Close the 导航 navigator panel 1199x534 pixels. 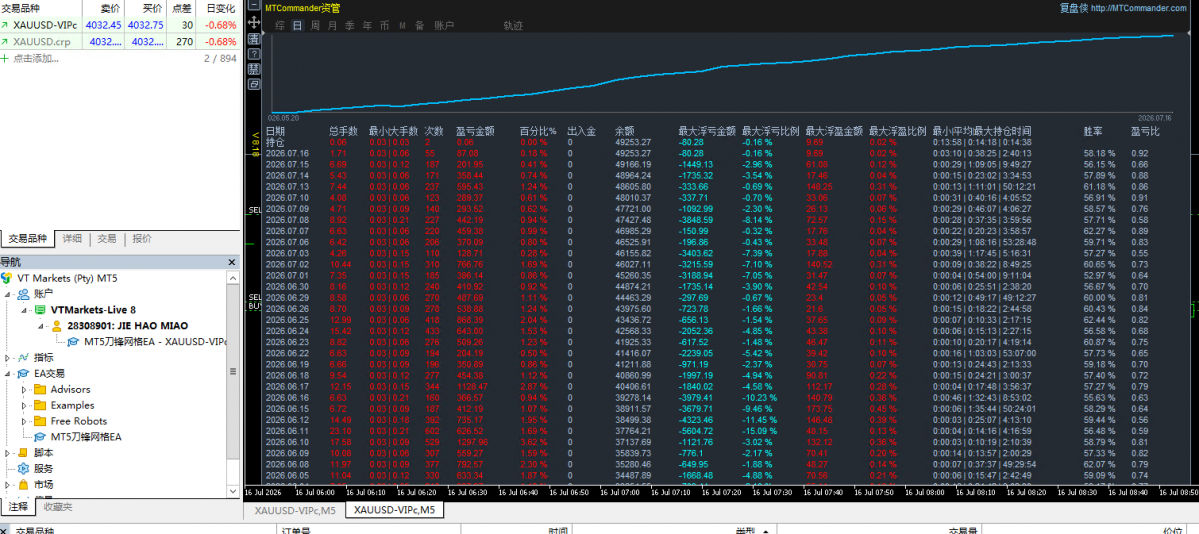232,262
